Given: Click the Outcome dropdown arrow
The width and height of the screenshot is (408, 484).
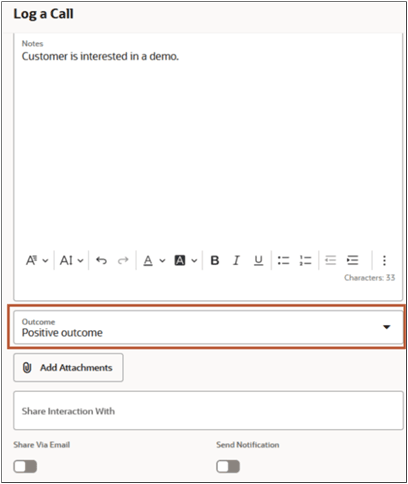Looking at the screenshot, I should [x=387, y=327].
